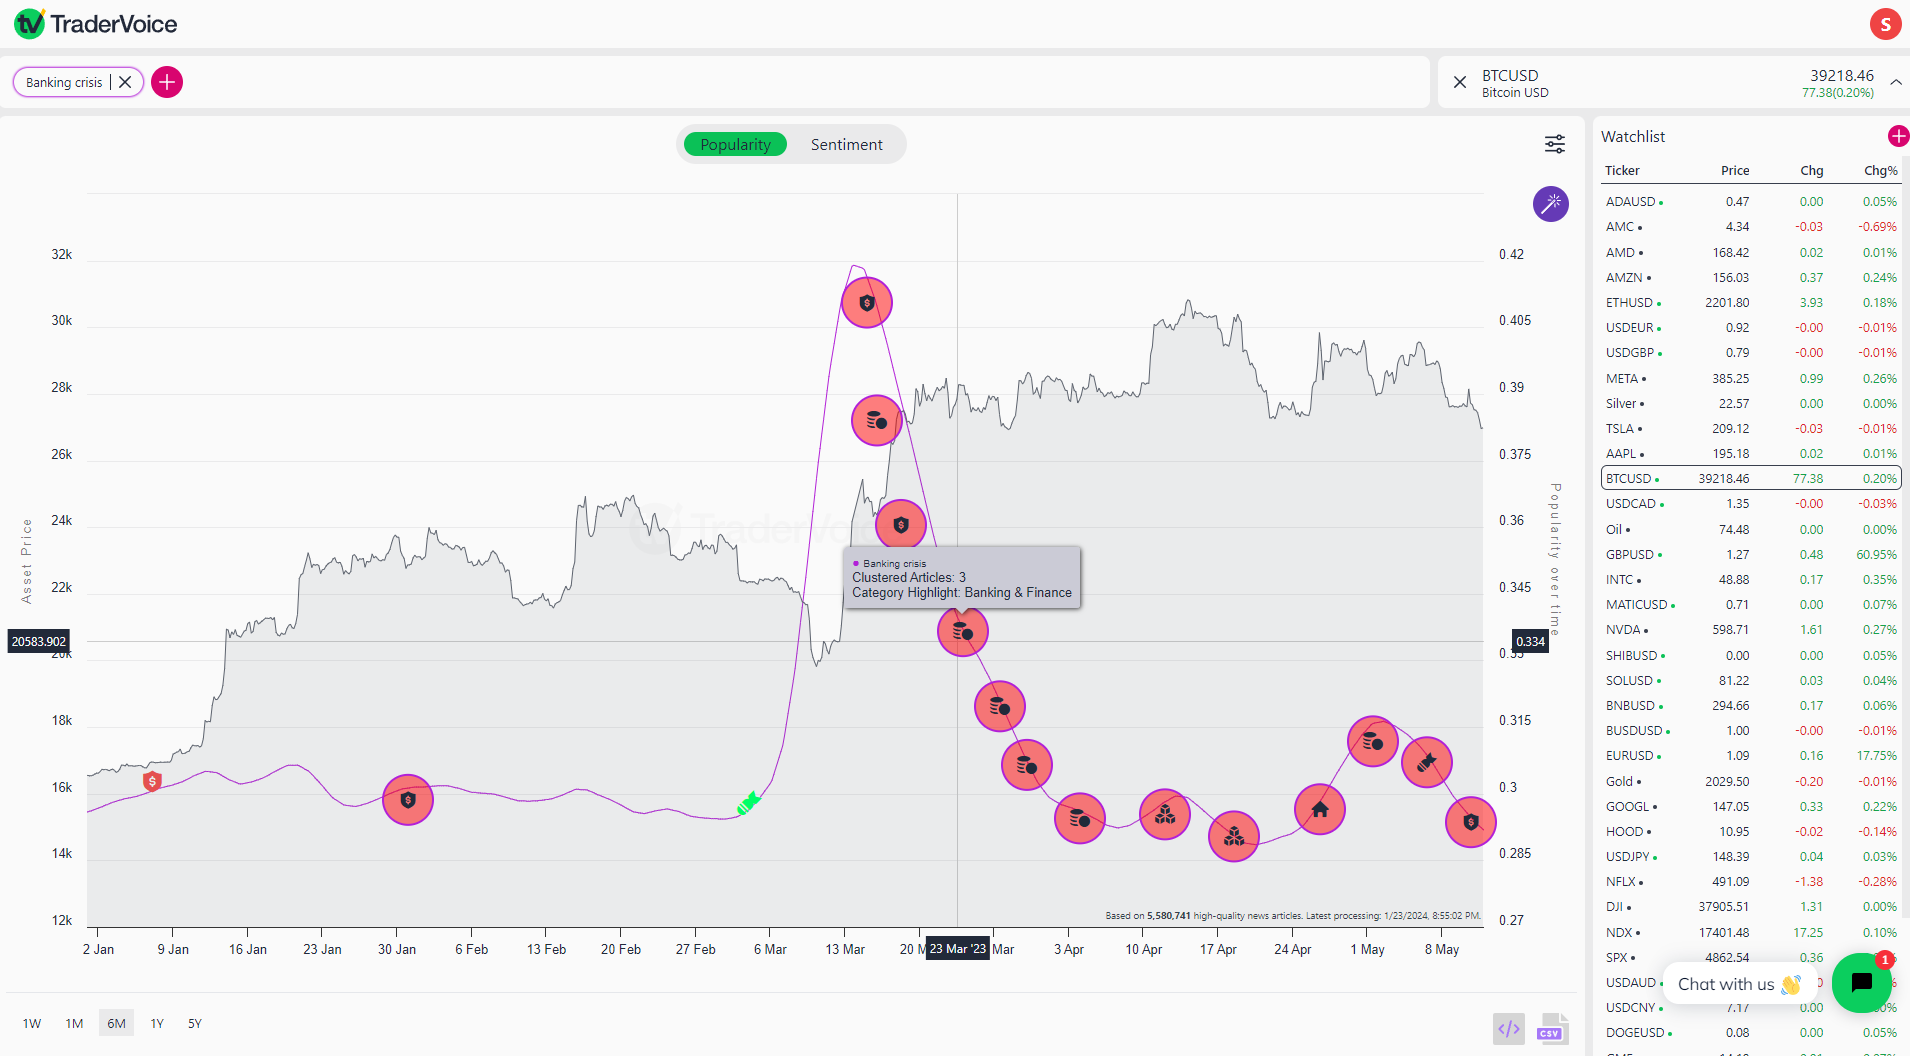Select Gold in the watchlist
The height and width of the screenshot is (1056, 1910).
[x=1751, y=781]
